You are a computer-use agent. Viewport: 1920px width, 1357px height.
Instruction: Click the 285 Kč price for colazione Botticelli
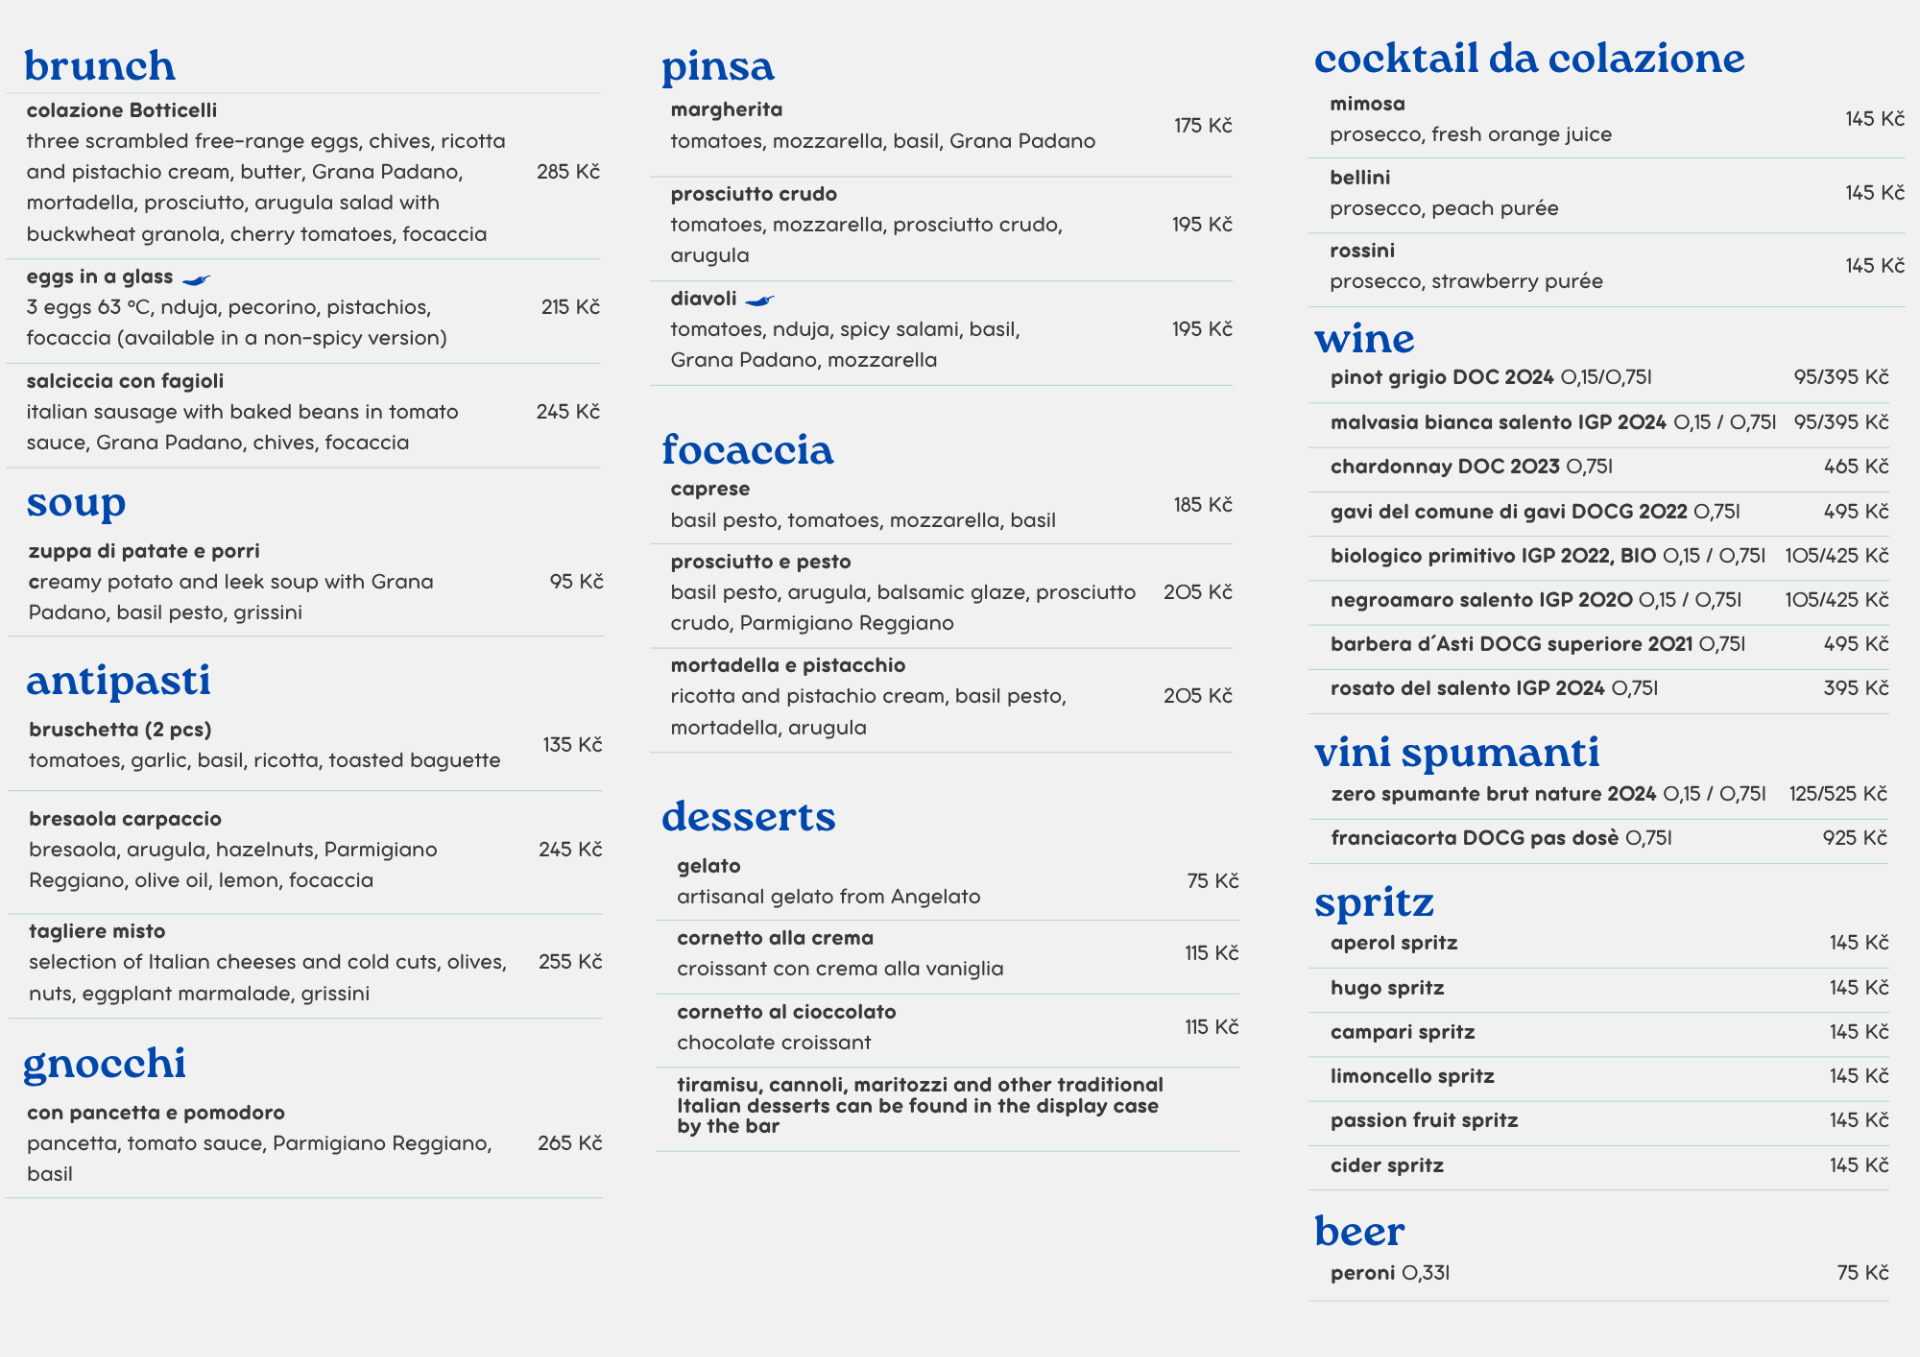(567, 172)
